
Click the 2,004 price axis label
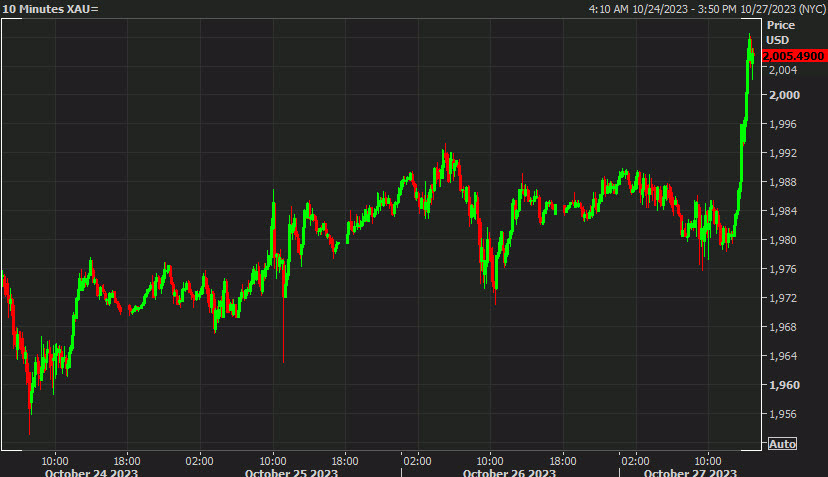tap(784, 70)
